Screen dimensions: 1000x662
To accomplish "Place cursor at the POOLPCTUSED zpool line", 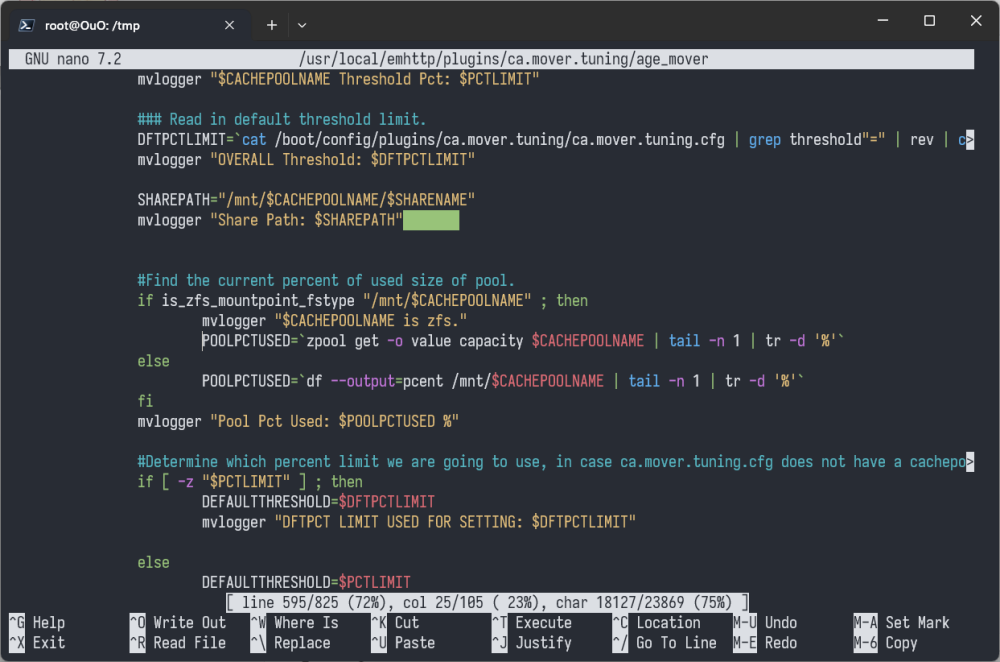I will (x=522, y=341).
